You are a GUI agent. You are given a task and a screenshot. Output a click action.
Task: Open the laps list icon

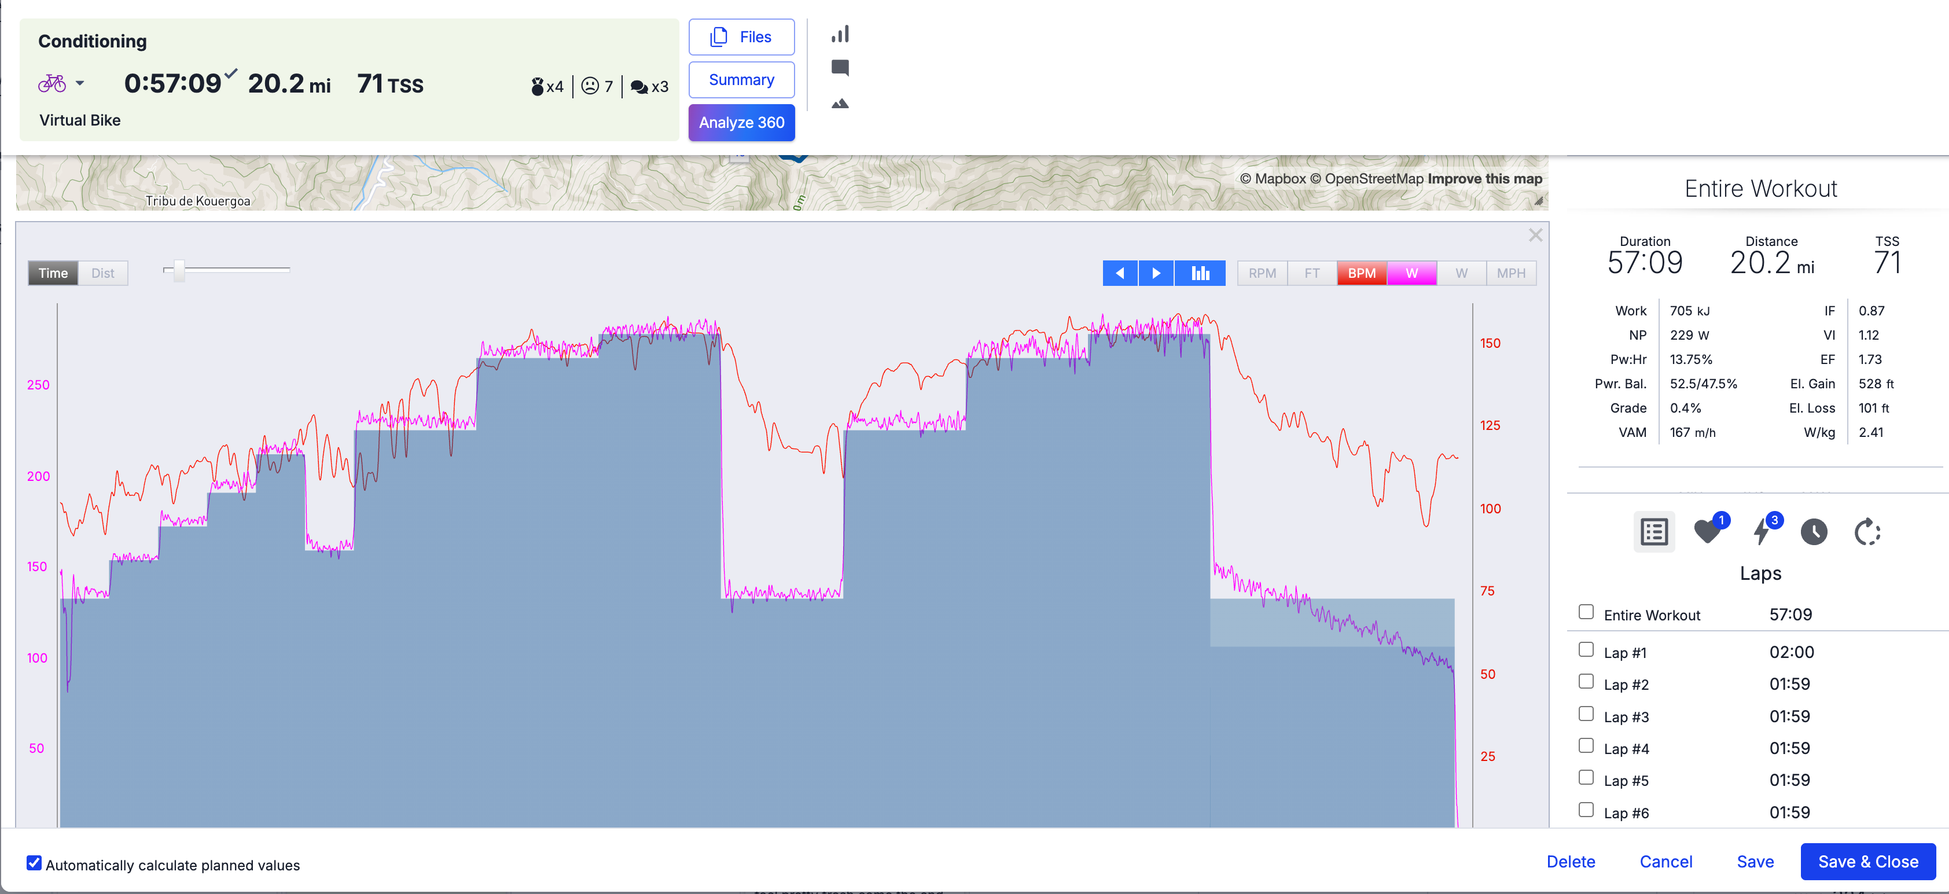[x=1654, y=532]
